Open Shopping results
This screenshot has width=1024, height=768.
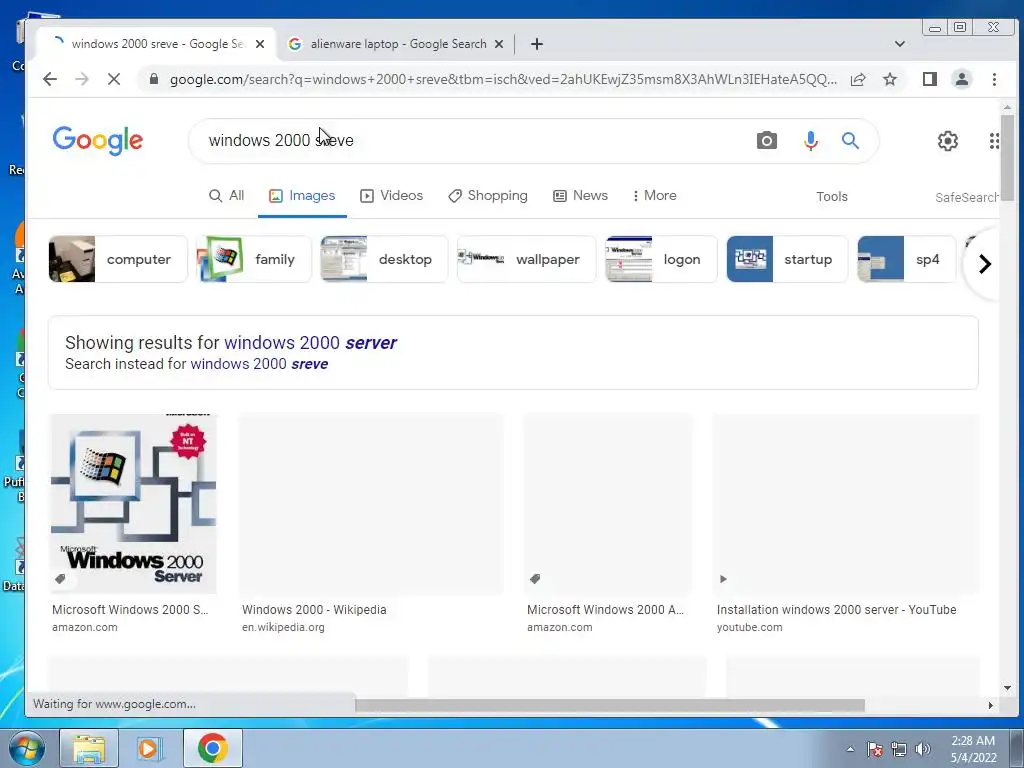tap(488, 195)
